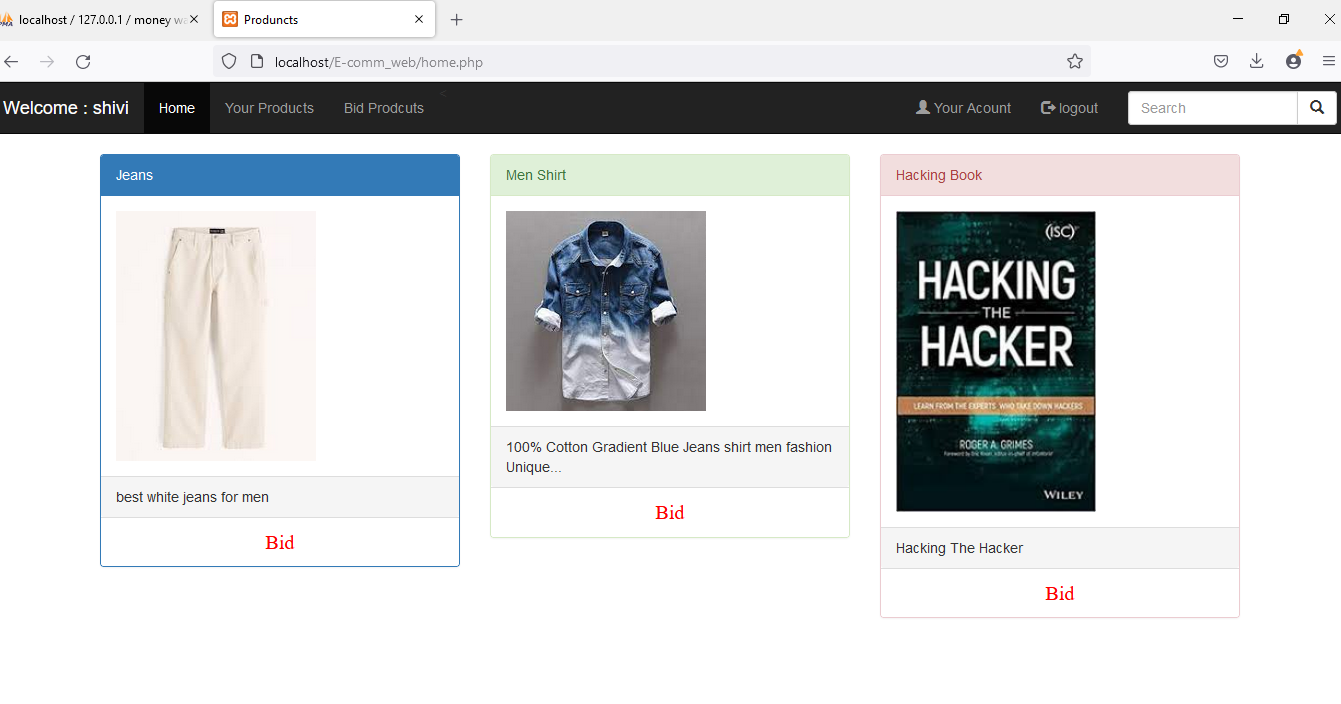Click Bid under Men Shirt card
The width and height of the screenshot is (1341, 704).
(670, 512)
